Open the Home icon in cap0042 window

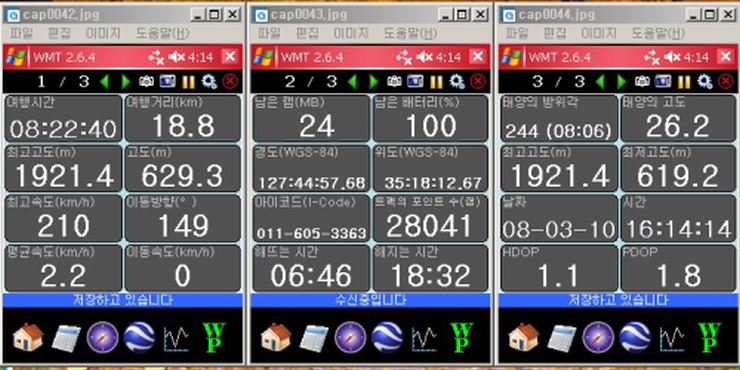(x=27, y=338)
